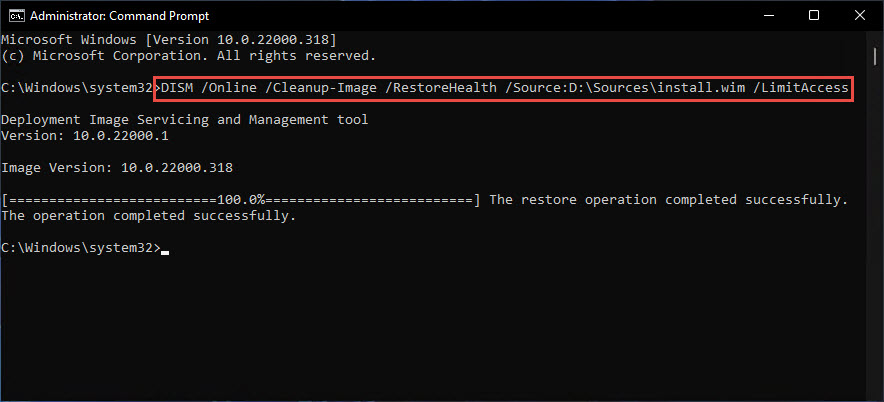Click the DISM keyword in the command
Screen dimensions: 884x402
tap(176, 88)
